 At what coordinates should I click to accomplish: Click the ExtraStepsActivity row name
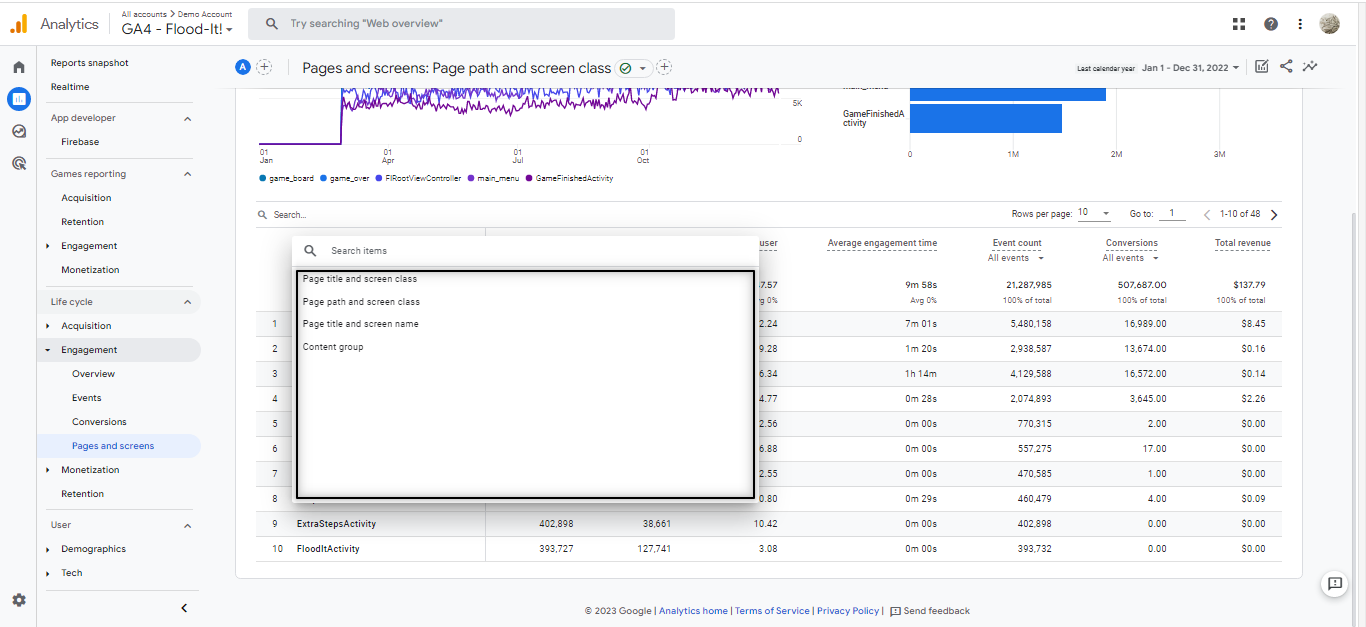[337, 524]
